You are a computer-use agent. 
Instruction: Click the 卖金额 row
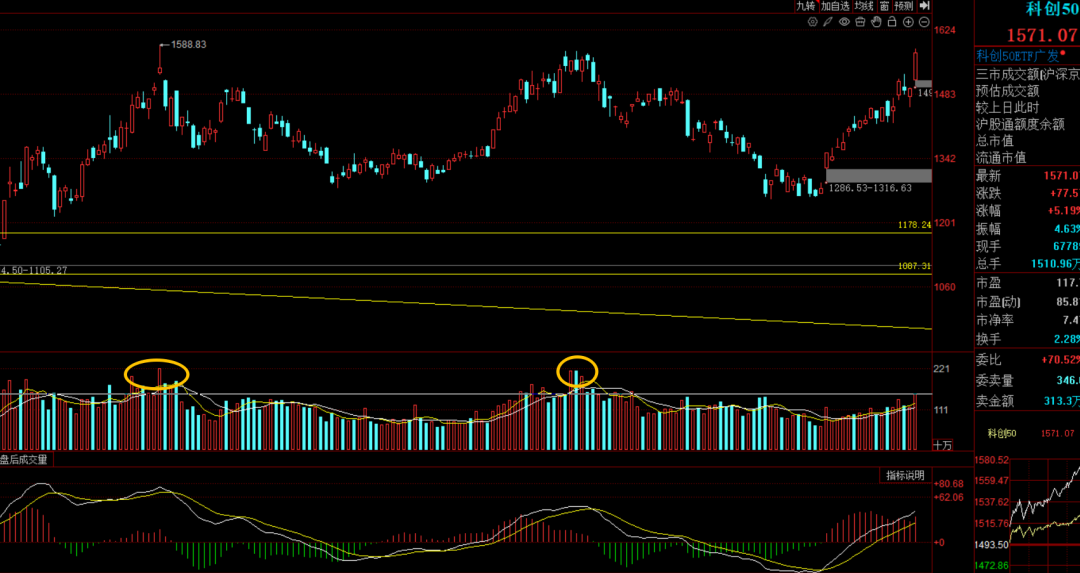coord(1027,400)
